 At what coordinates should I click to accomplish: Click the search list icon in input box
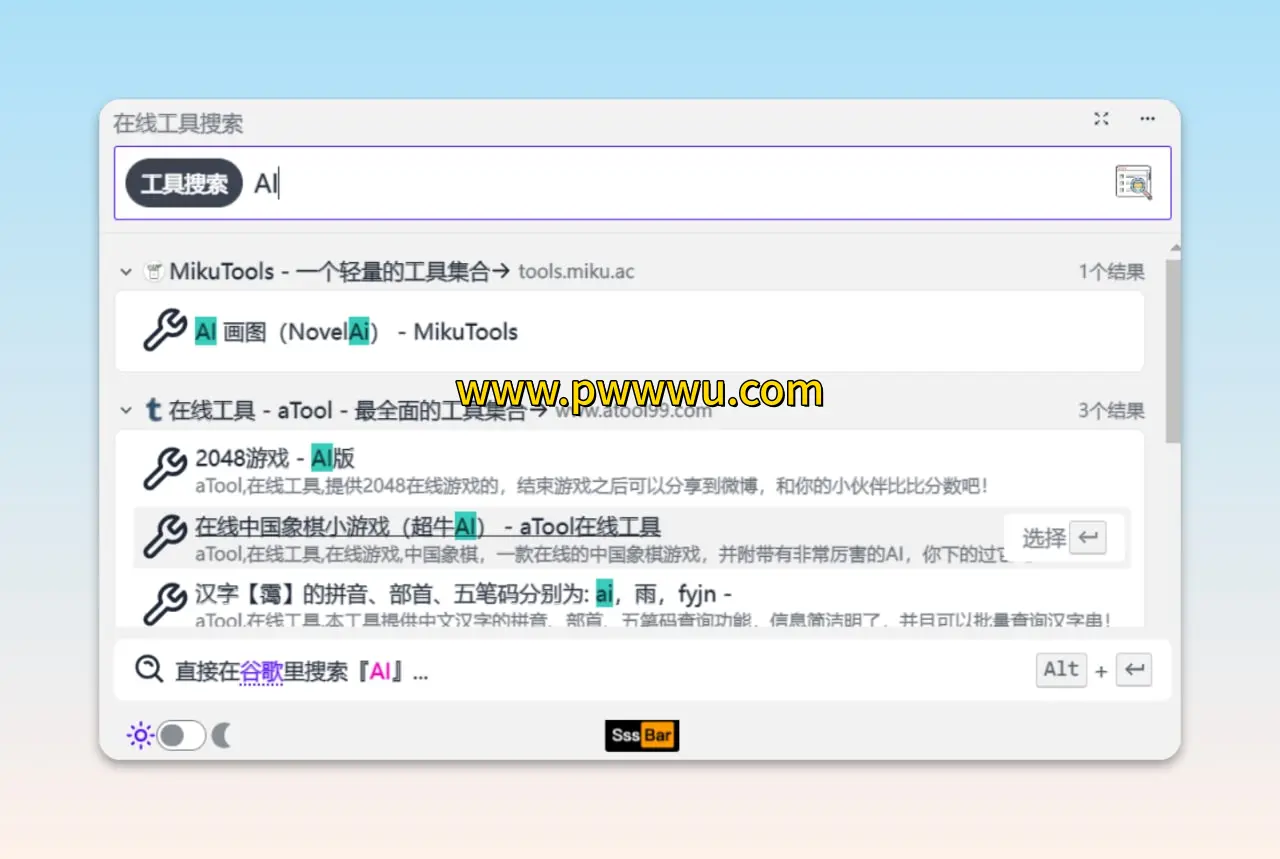[1133, 183]
